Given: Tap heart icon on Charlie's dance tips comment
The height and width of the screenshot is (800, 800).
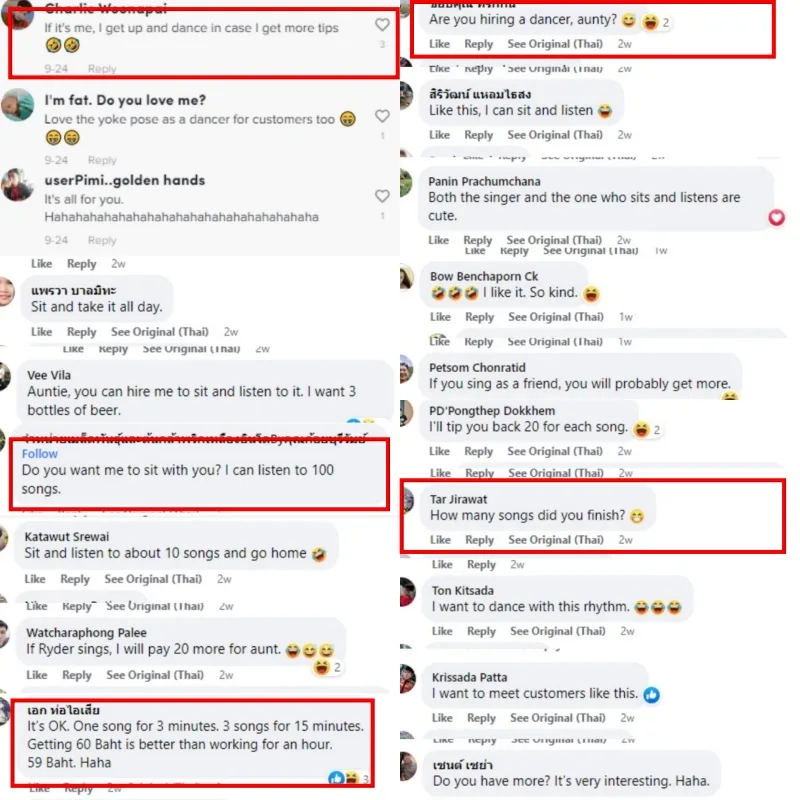Looking at the screenshot, I should tap(382, 24).
